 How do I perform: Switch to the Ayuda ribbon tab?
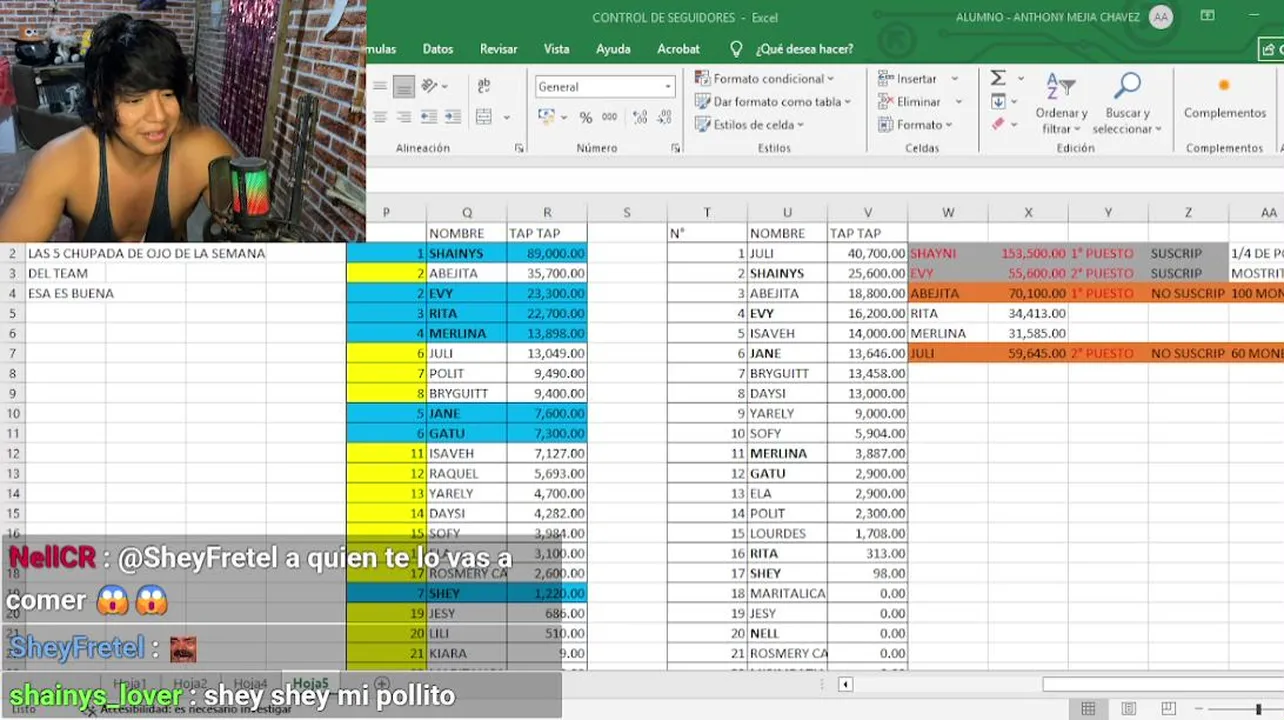click(613, 49)
